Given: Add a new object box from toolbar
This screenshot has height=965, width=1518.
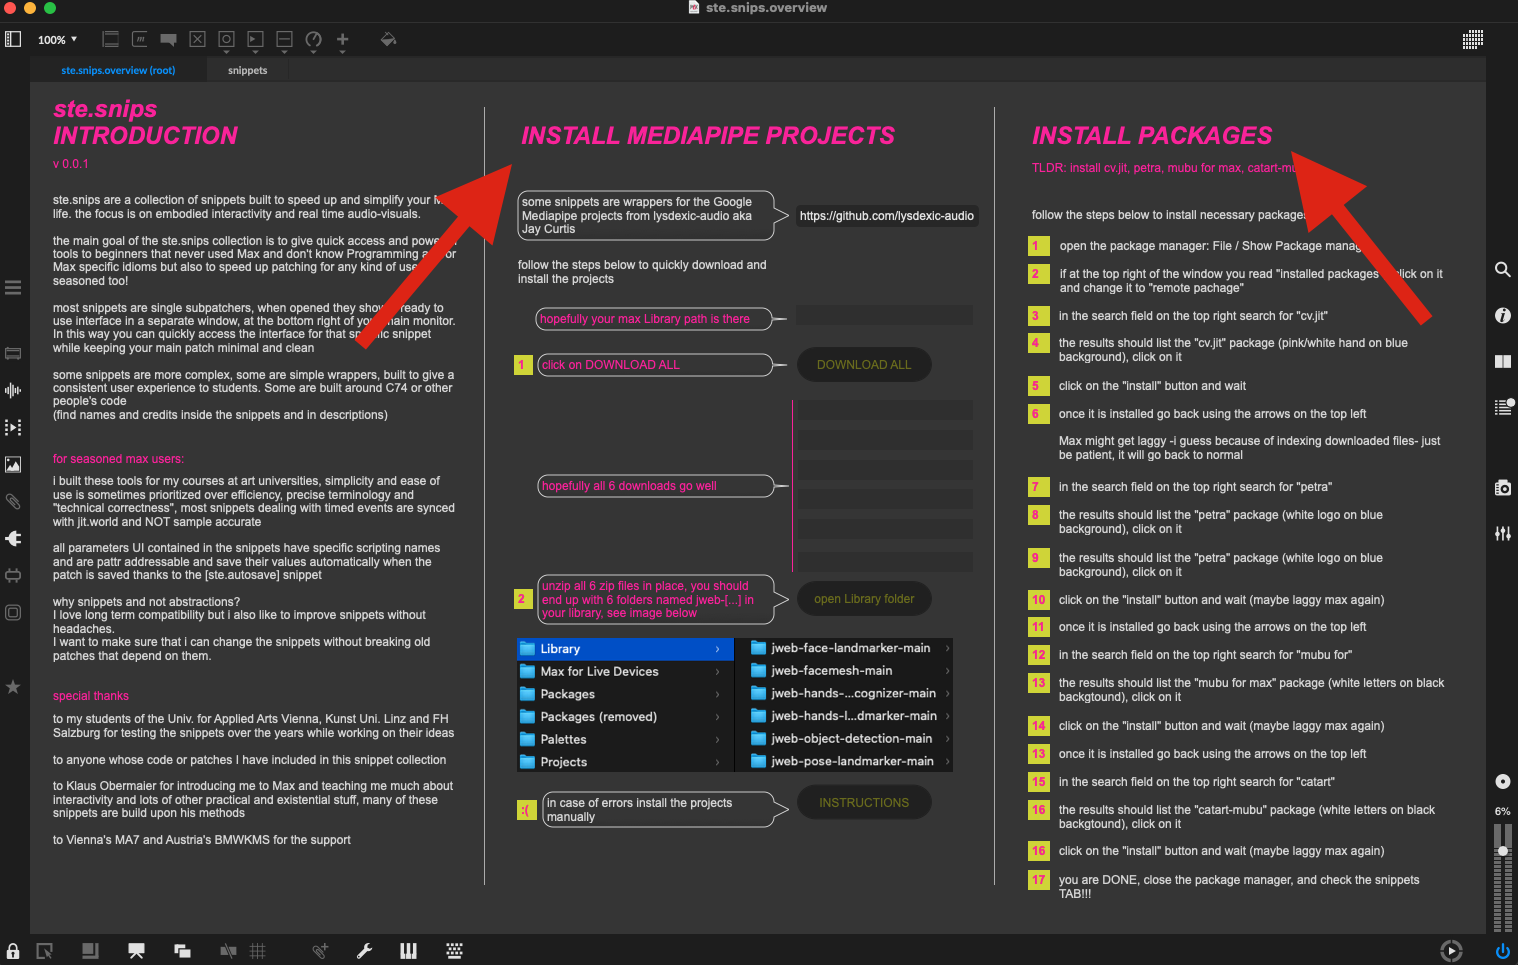Looking at the screenshot, I should pyautogui.click(x=111, y=40).
